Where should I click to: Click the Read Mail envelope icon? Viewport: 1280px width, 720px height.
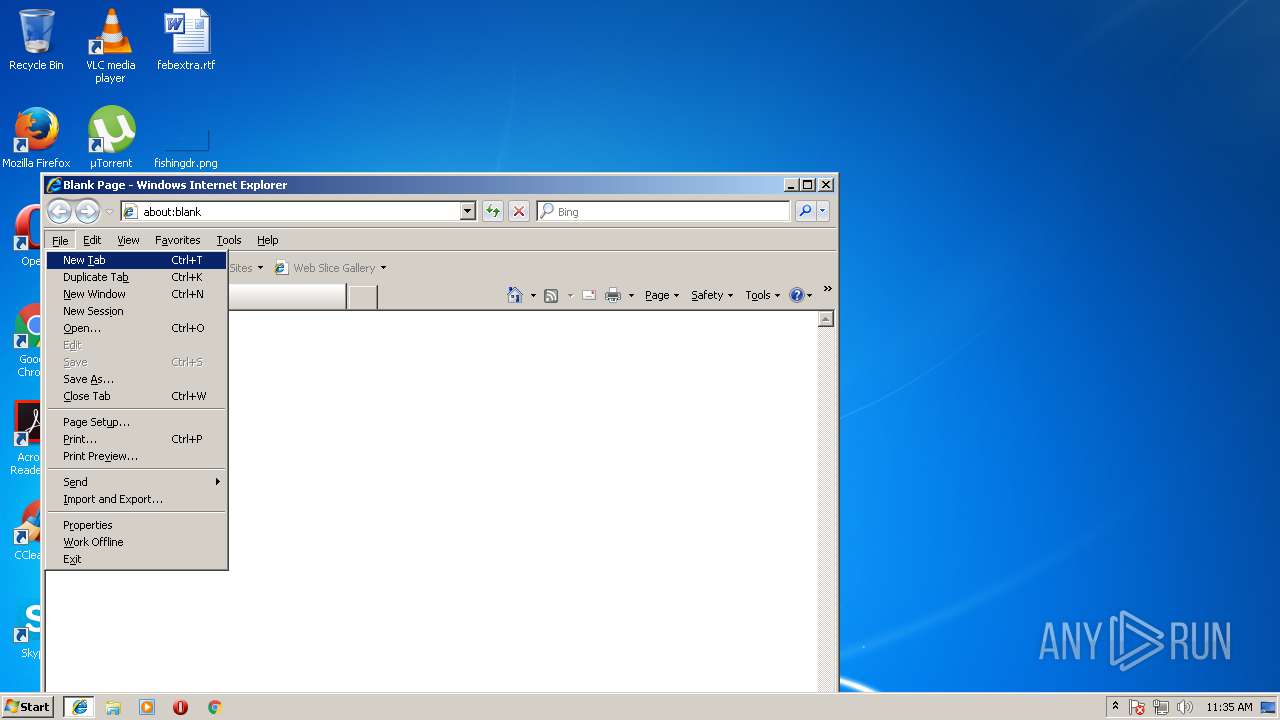[588, 295]
